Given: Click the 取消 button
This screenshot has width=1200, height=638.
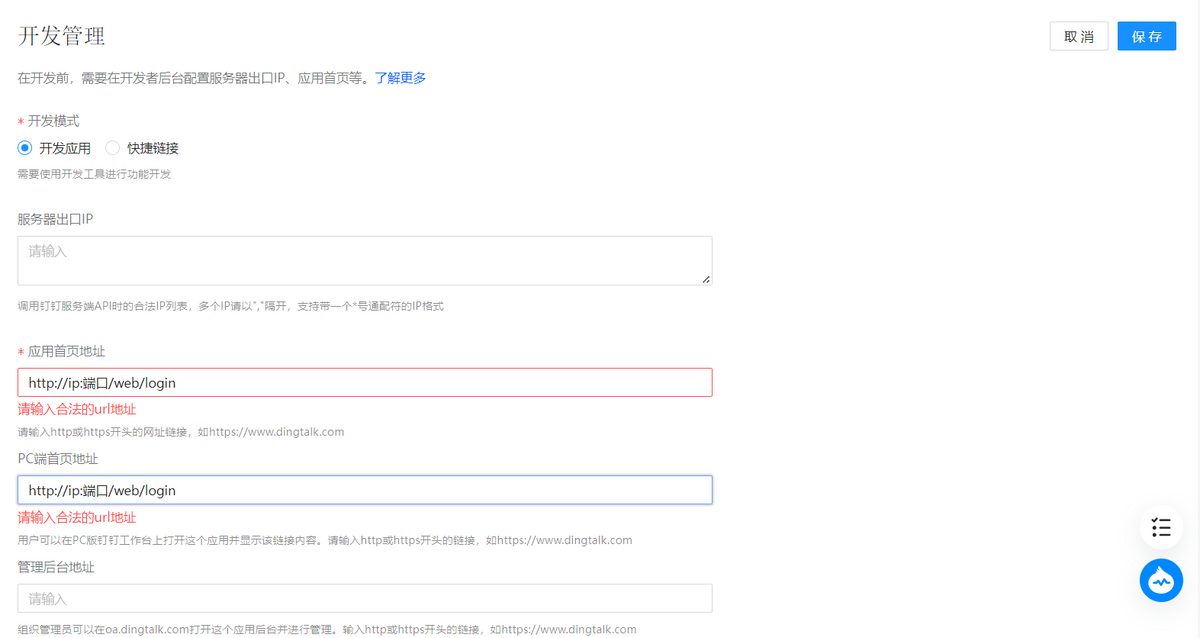Looking at the screenshot, I should [x=1078, y=36].
